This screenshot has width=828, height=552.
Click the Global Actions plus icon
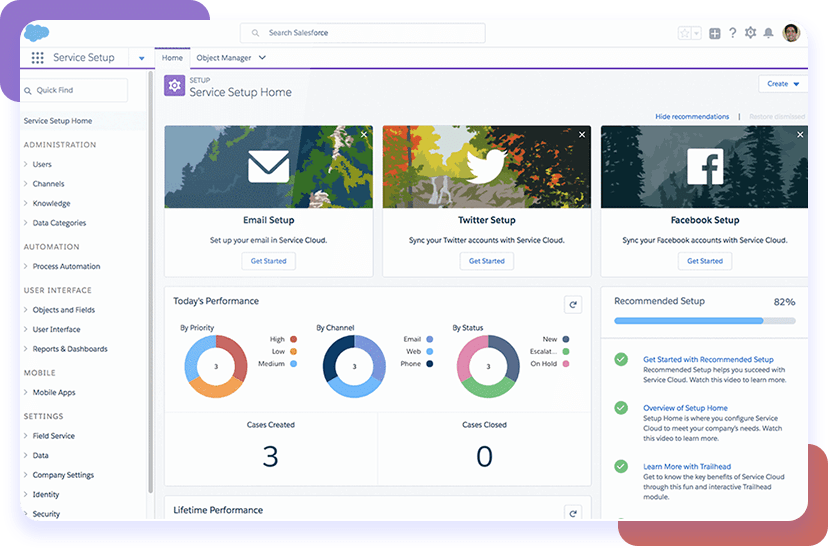pyautogui.click(x=714, y=33)
